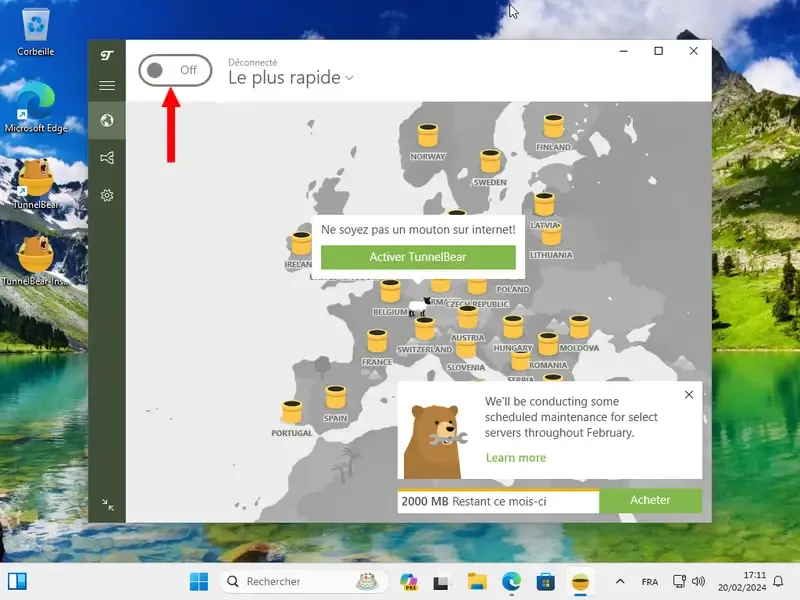Open the TunnelBear-Installer desktop file
Screen dimensions: 800x600
[36, 260]
